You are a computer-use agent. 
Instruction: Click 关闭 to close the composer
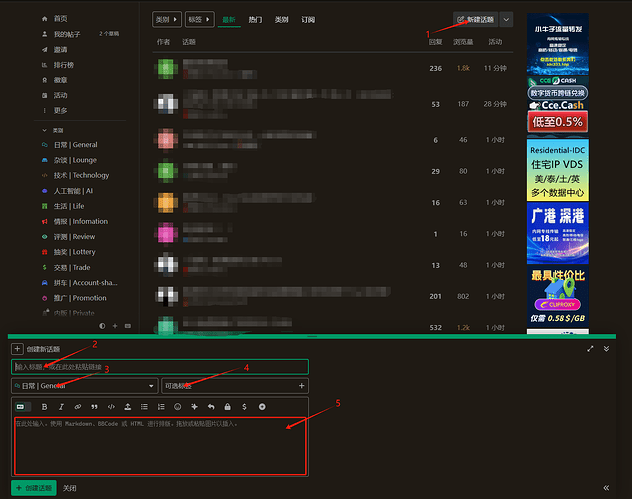coord(70,488)
